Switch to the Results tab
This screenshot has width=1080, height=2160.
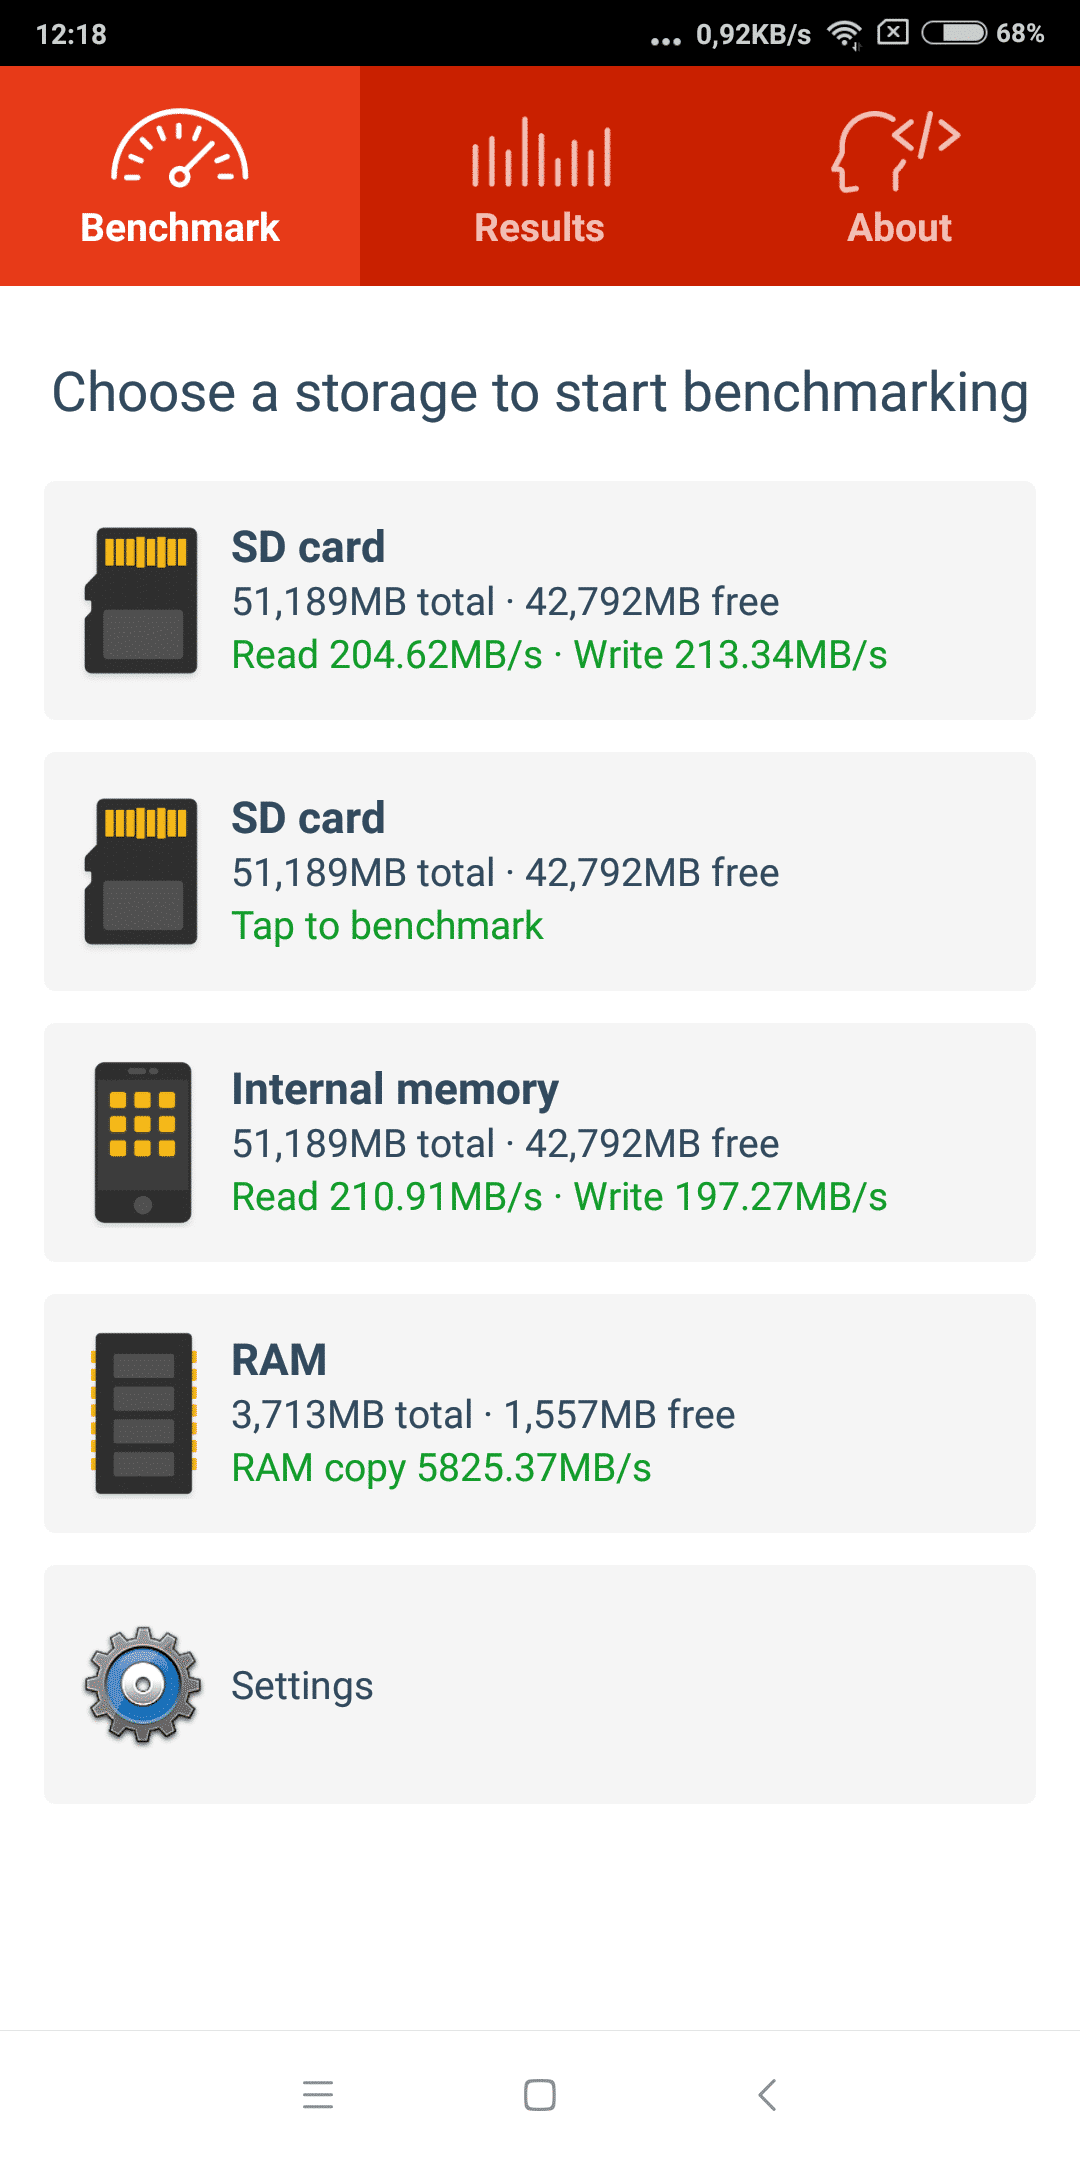pos(540,176)
